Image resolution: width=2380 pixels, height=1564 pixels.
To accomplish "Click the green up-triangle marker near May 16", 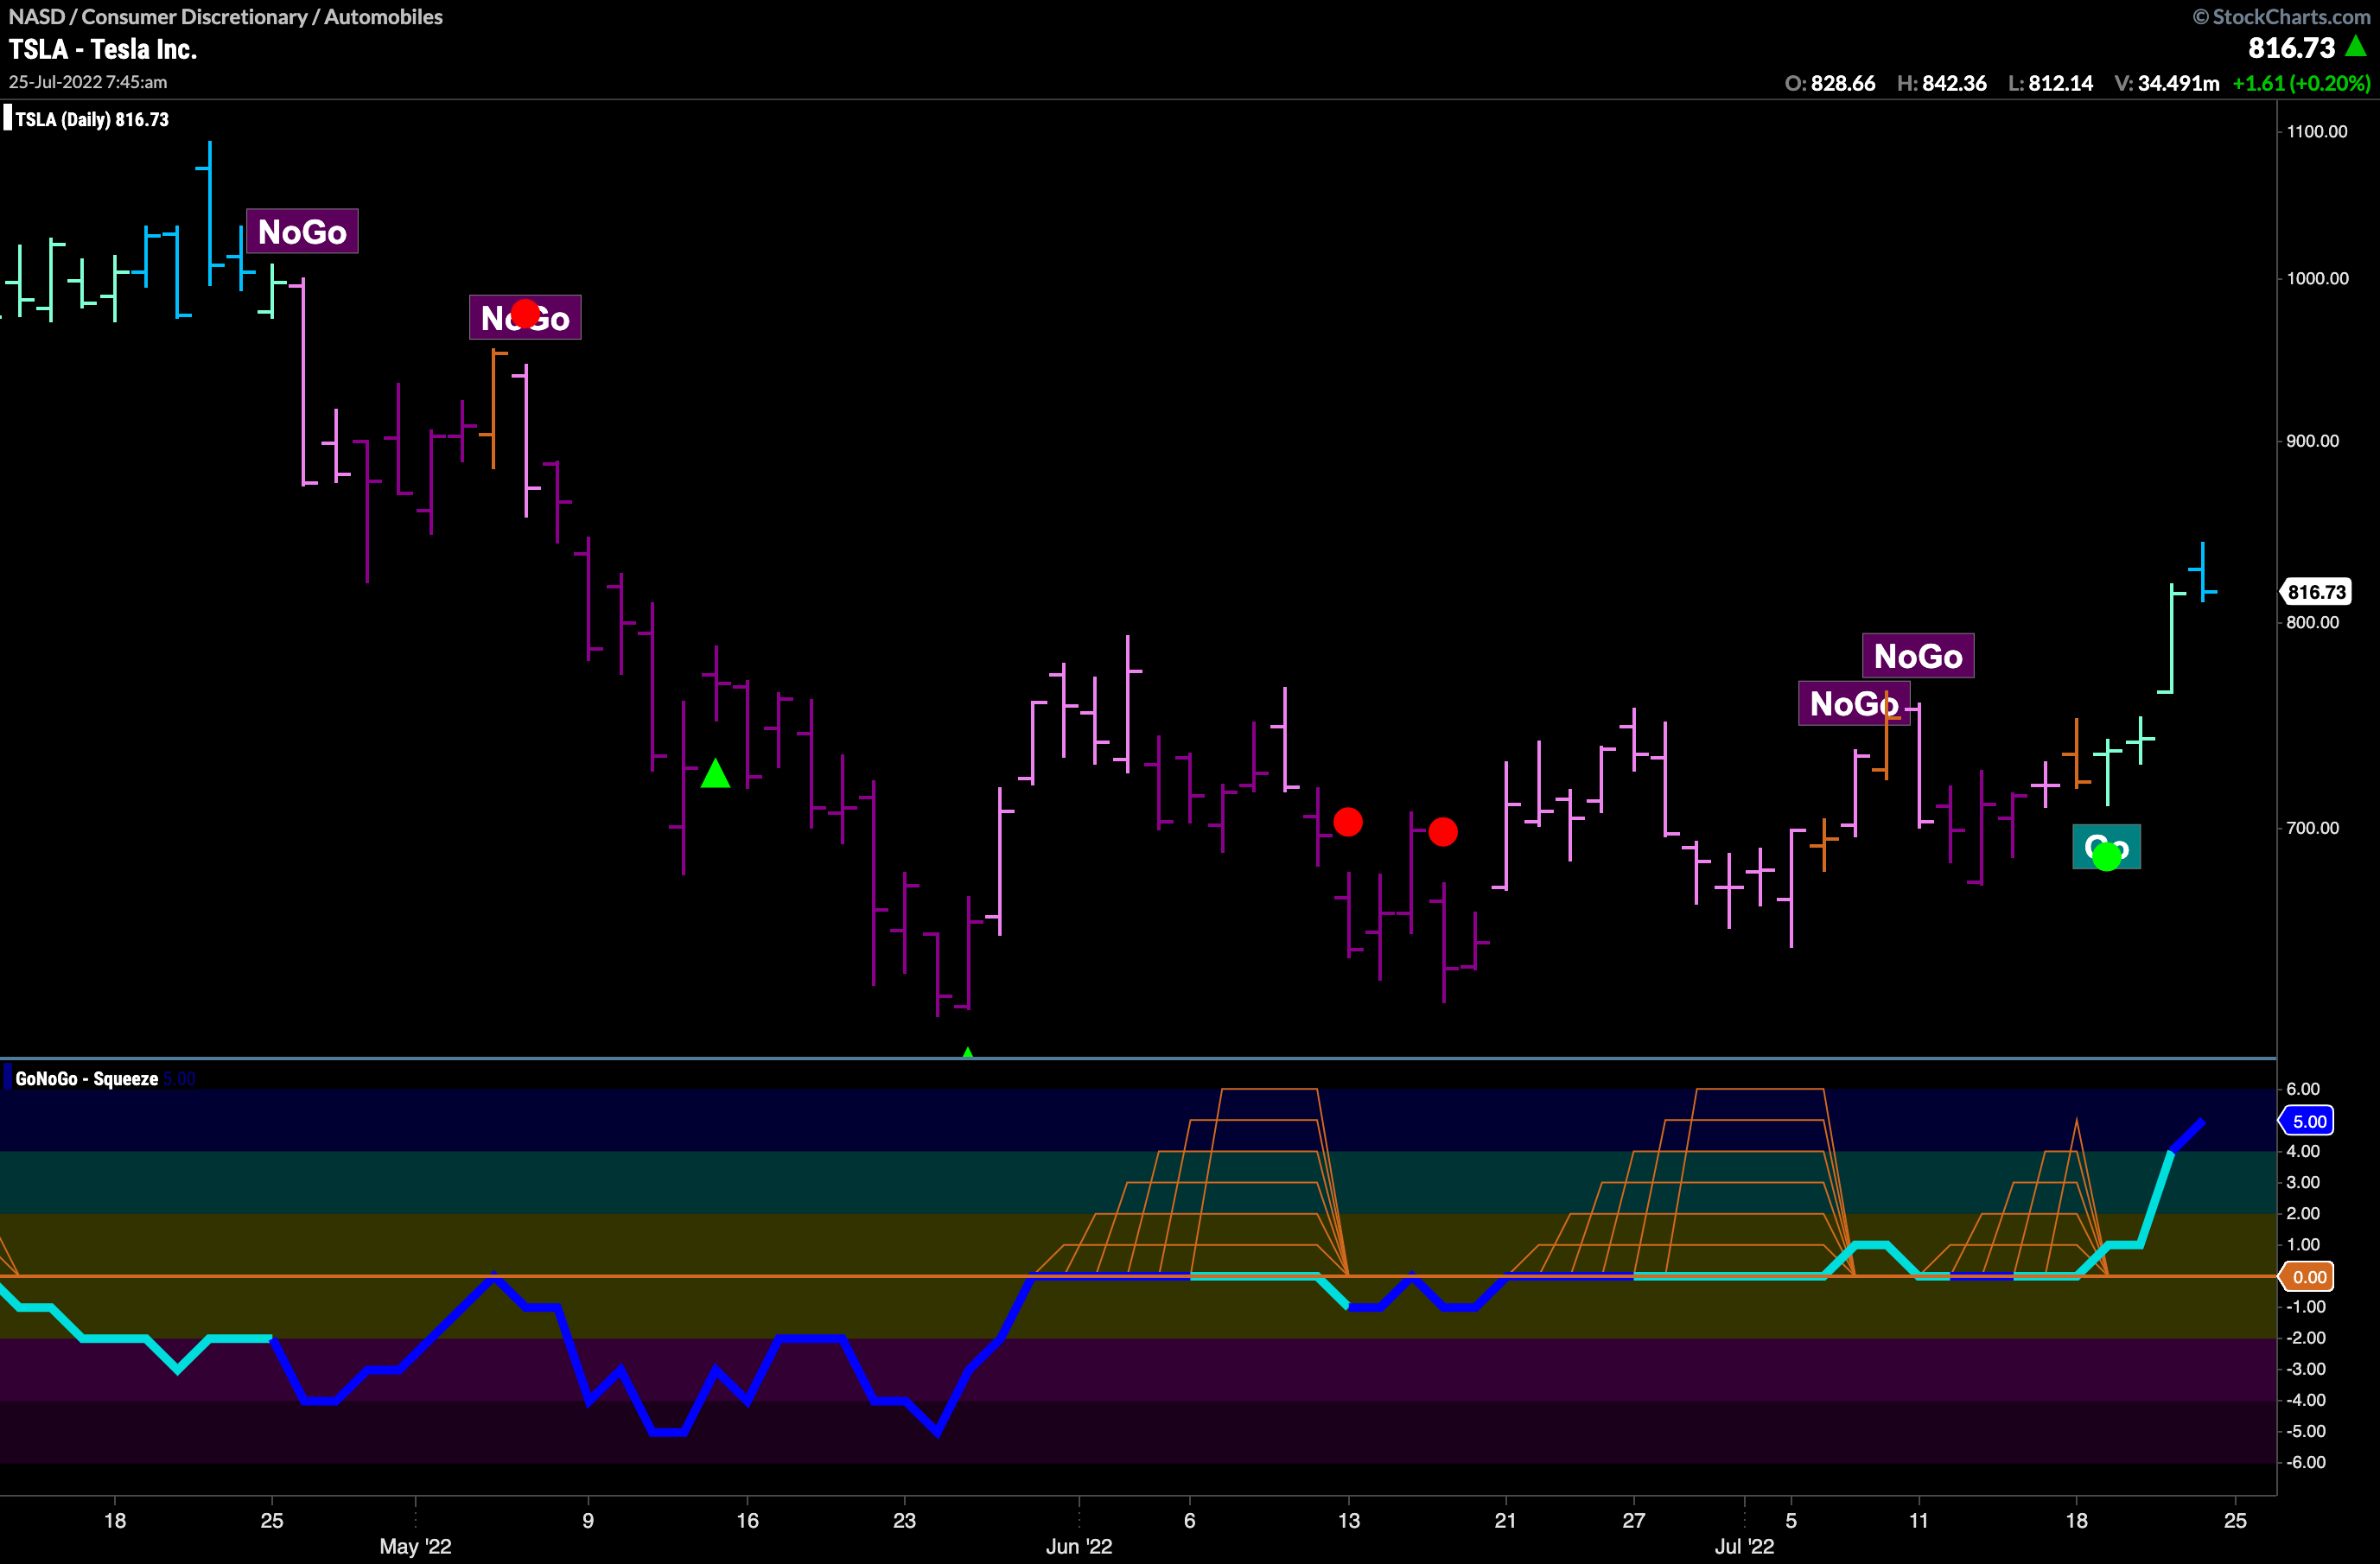I will tap(715, 773).
